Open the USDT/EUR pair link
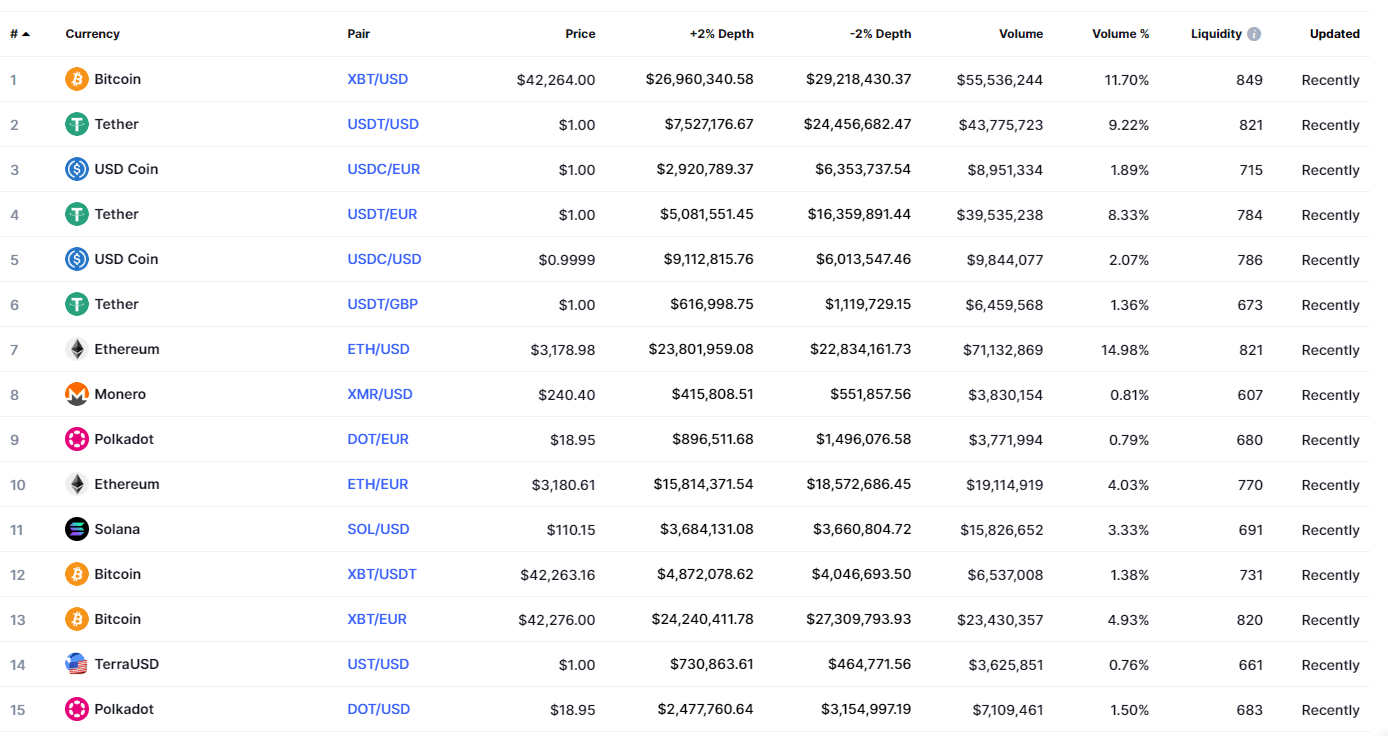The image size is (1388, 736). click(x=383, y=214)
